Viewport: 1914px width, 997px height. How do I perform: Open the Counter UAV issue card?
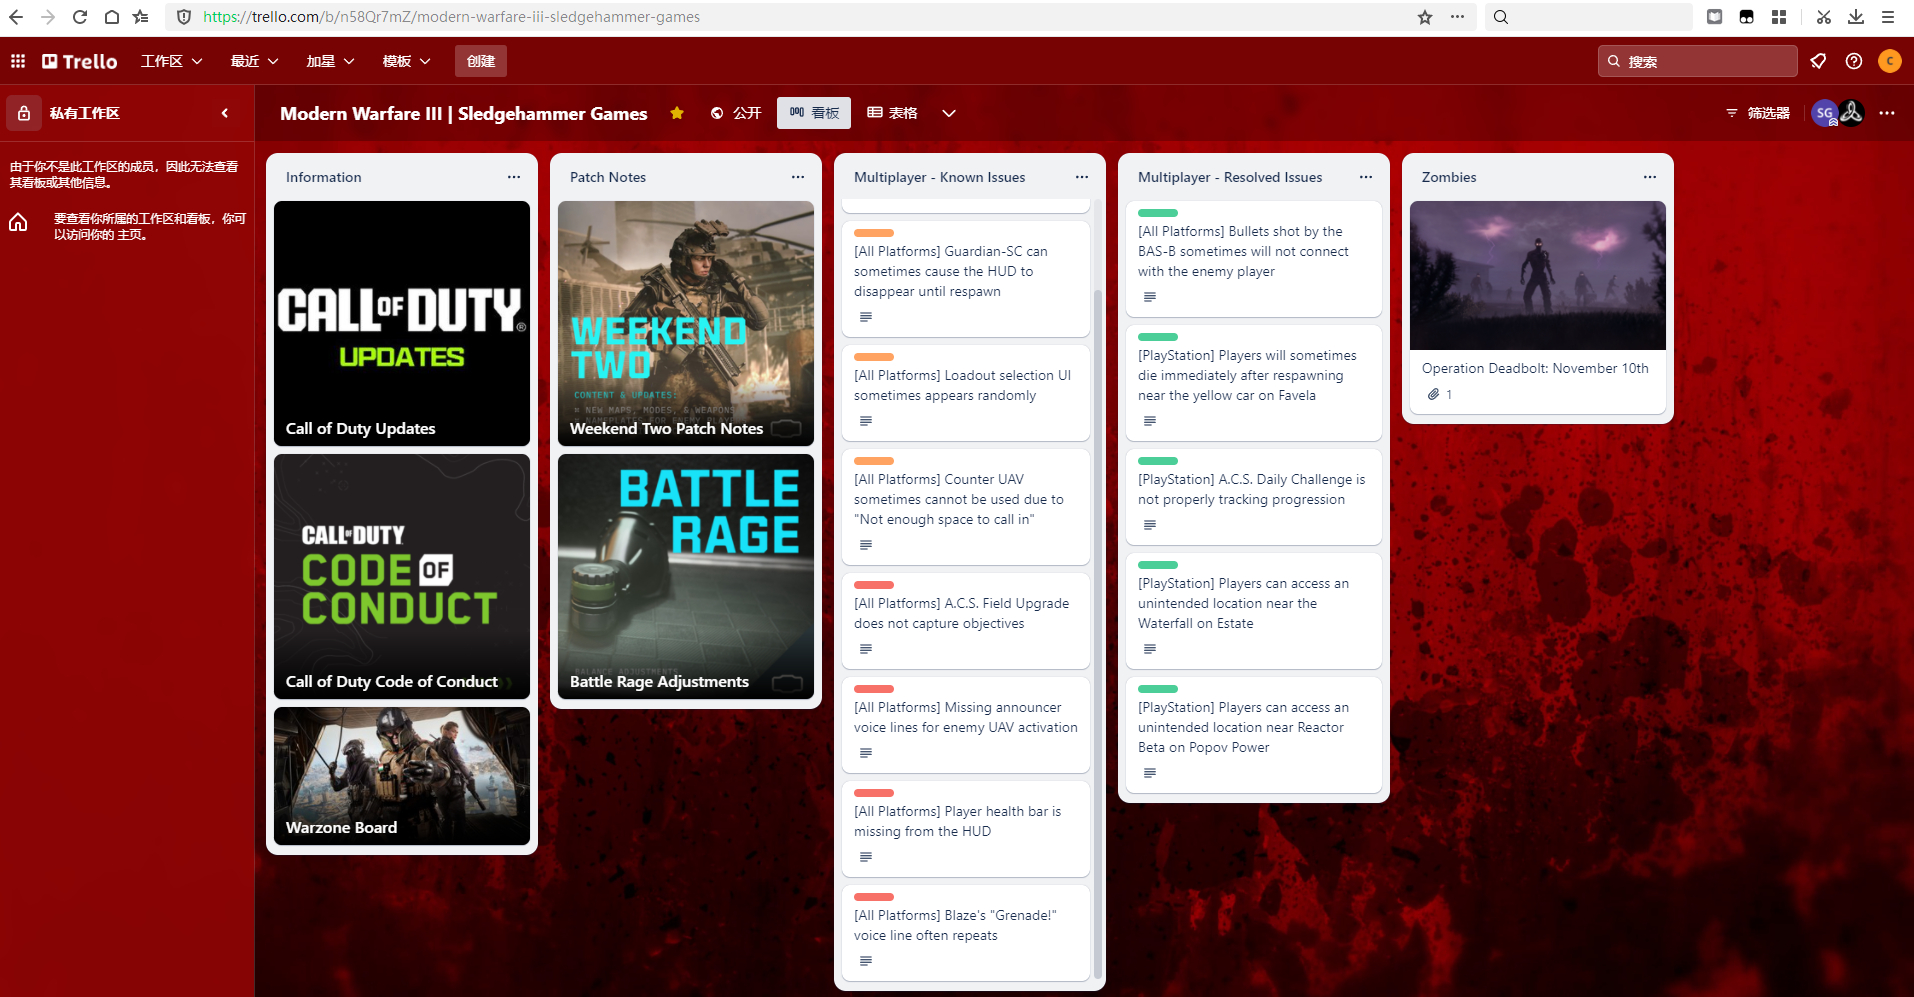[966, 507]
